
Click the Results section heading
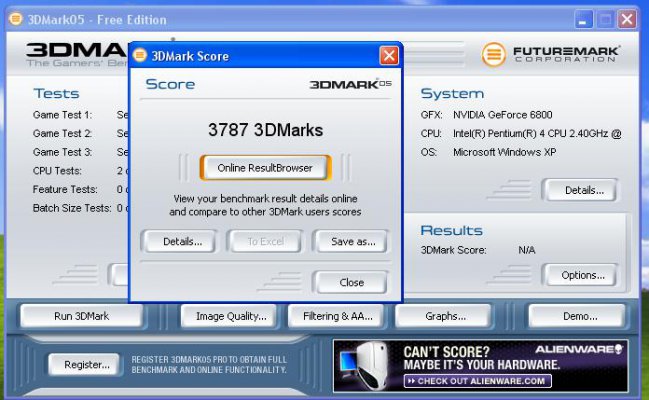tap(452, 230)
